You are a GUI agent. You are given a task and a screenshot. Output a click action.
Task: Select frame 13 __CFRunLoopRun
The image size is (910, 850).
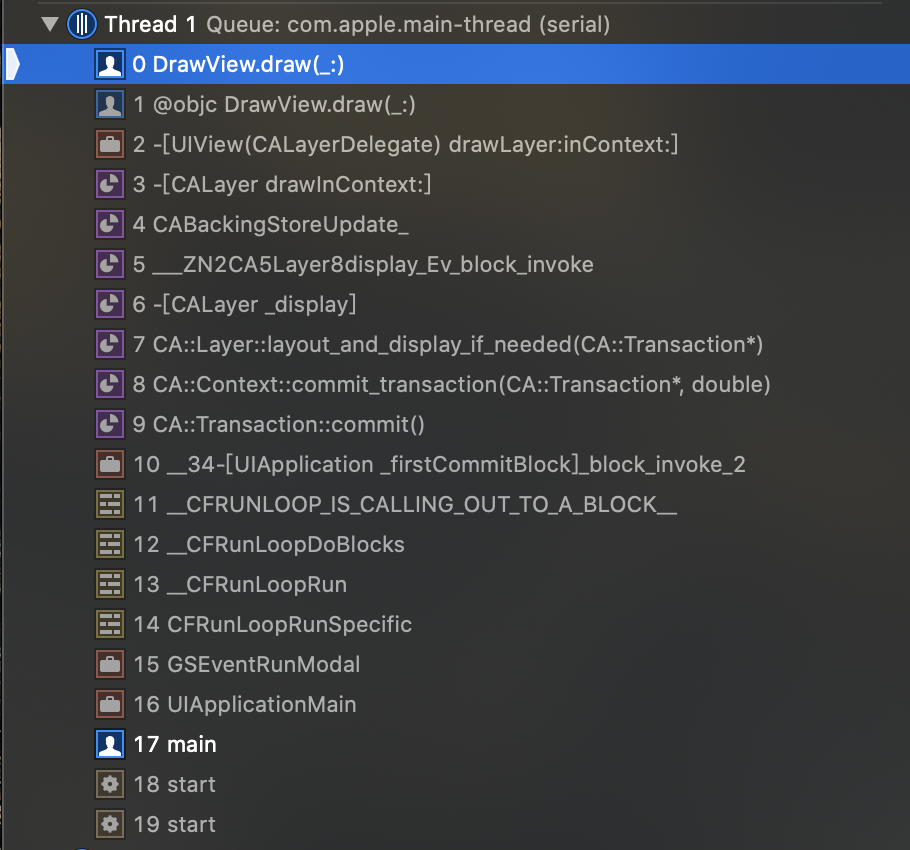pyautogui.click(x=456, y=585)
